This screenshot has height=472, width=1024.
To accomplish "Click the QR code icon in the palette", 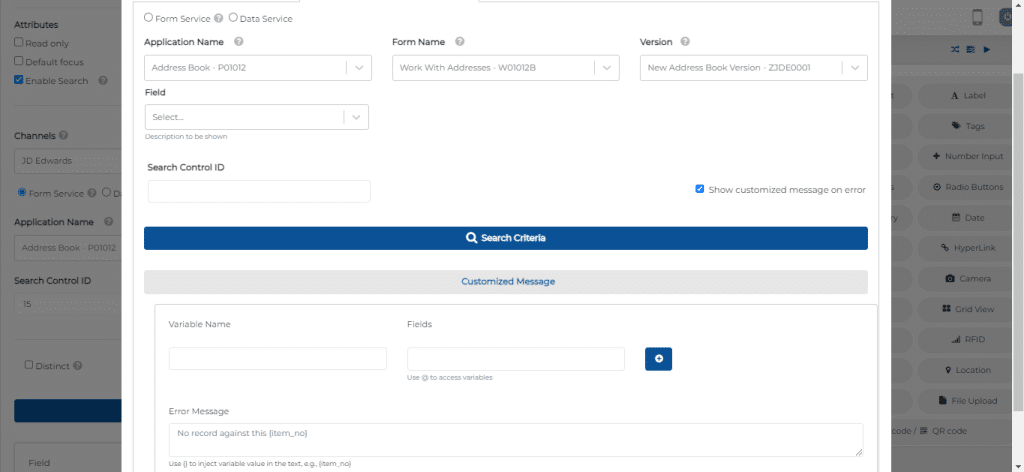I will coord(923,431).
